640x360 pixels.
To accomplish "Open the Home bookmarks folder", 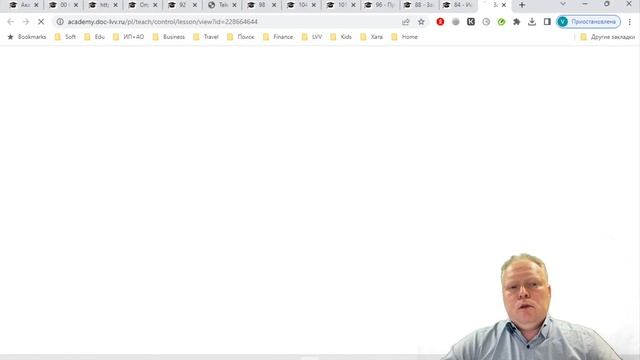I will tap(404, 37).
